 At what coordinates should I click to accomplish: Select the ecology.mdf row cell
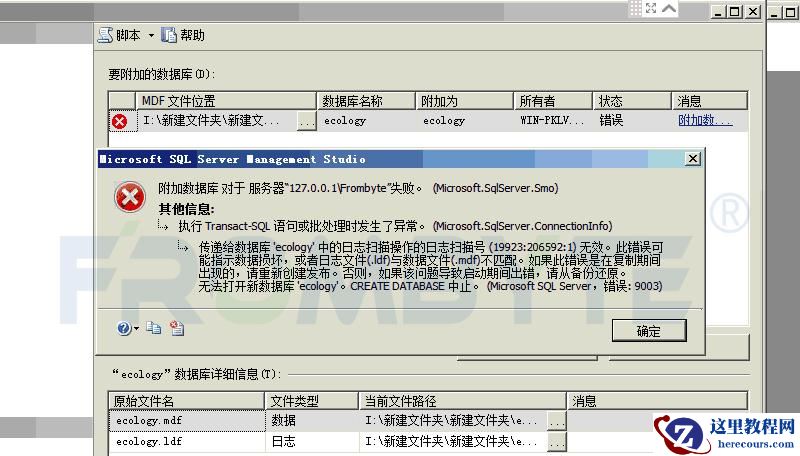187,421
